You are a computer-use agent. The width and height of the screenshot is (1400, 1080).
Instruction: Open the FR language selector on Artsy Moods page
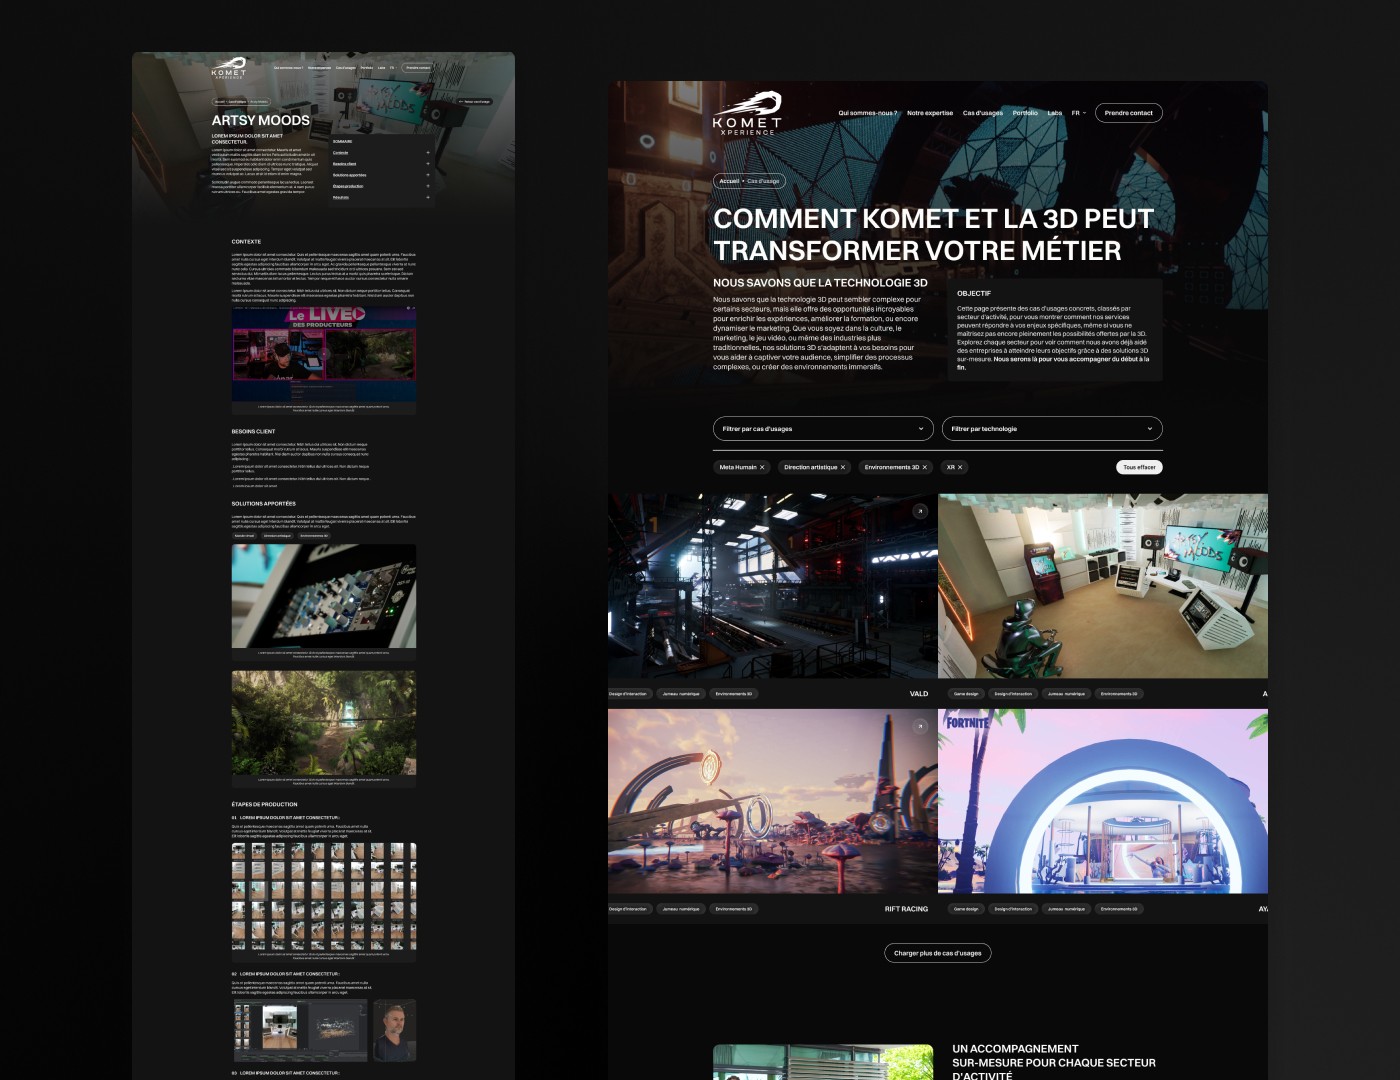[393, 68]
